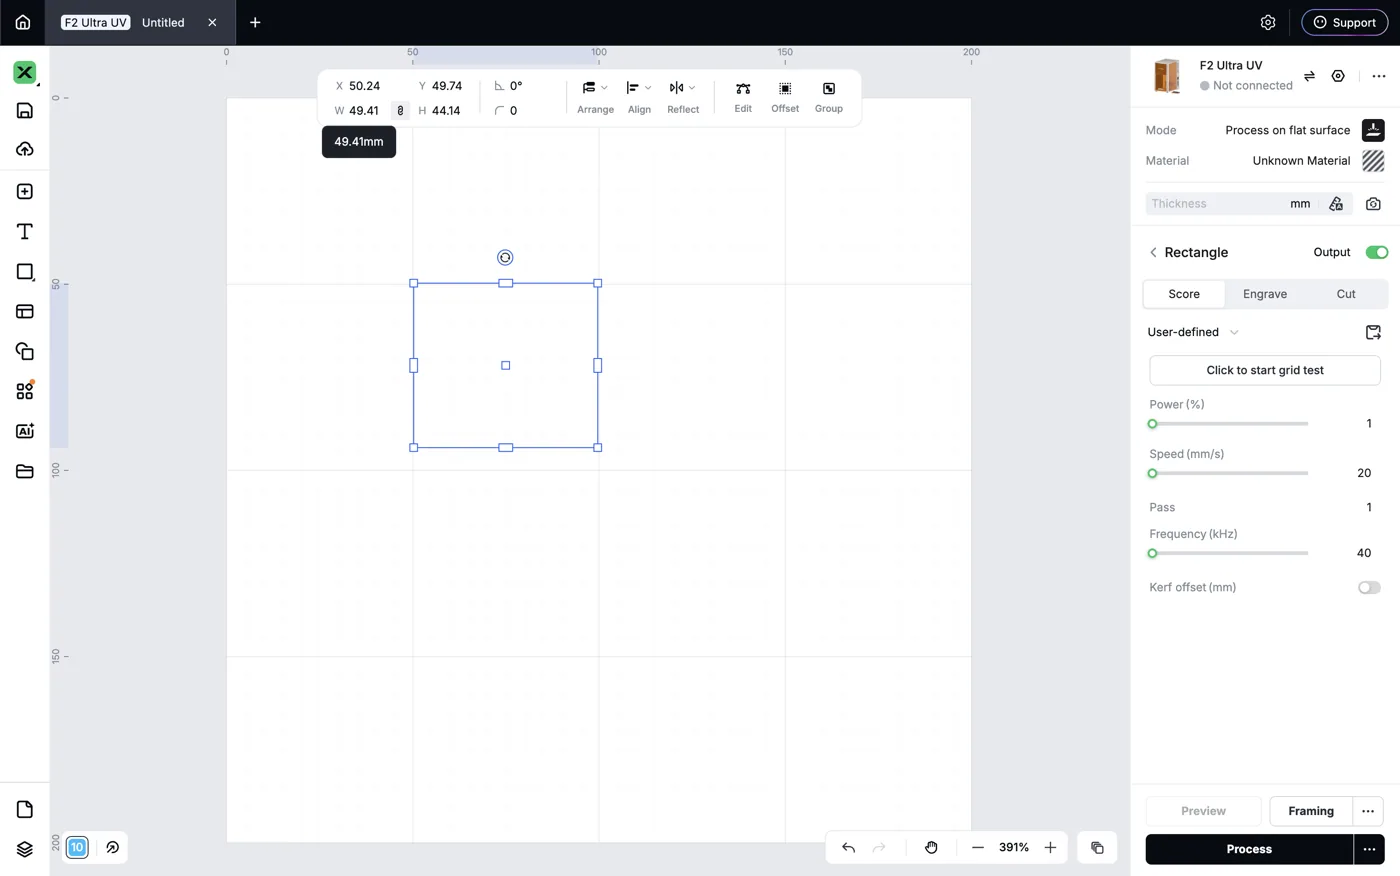
Task: Click the Process button
Action: coord(1249,849)
